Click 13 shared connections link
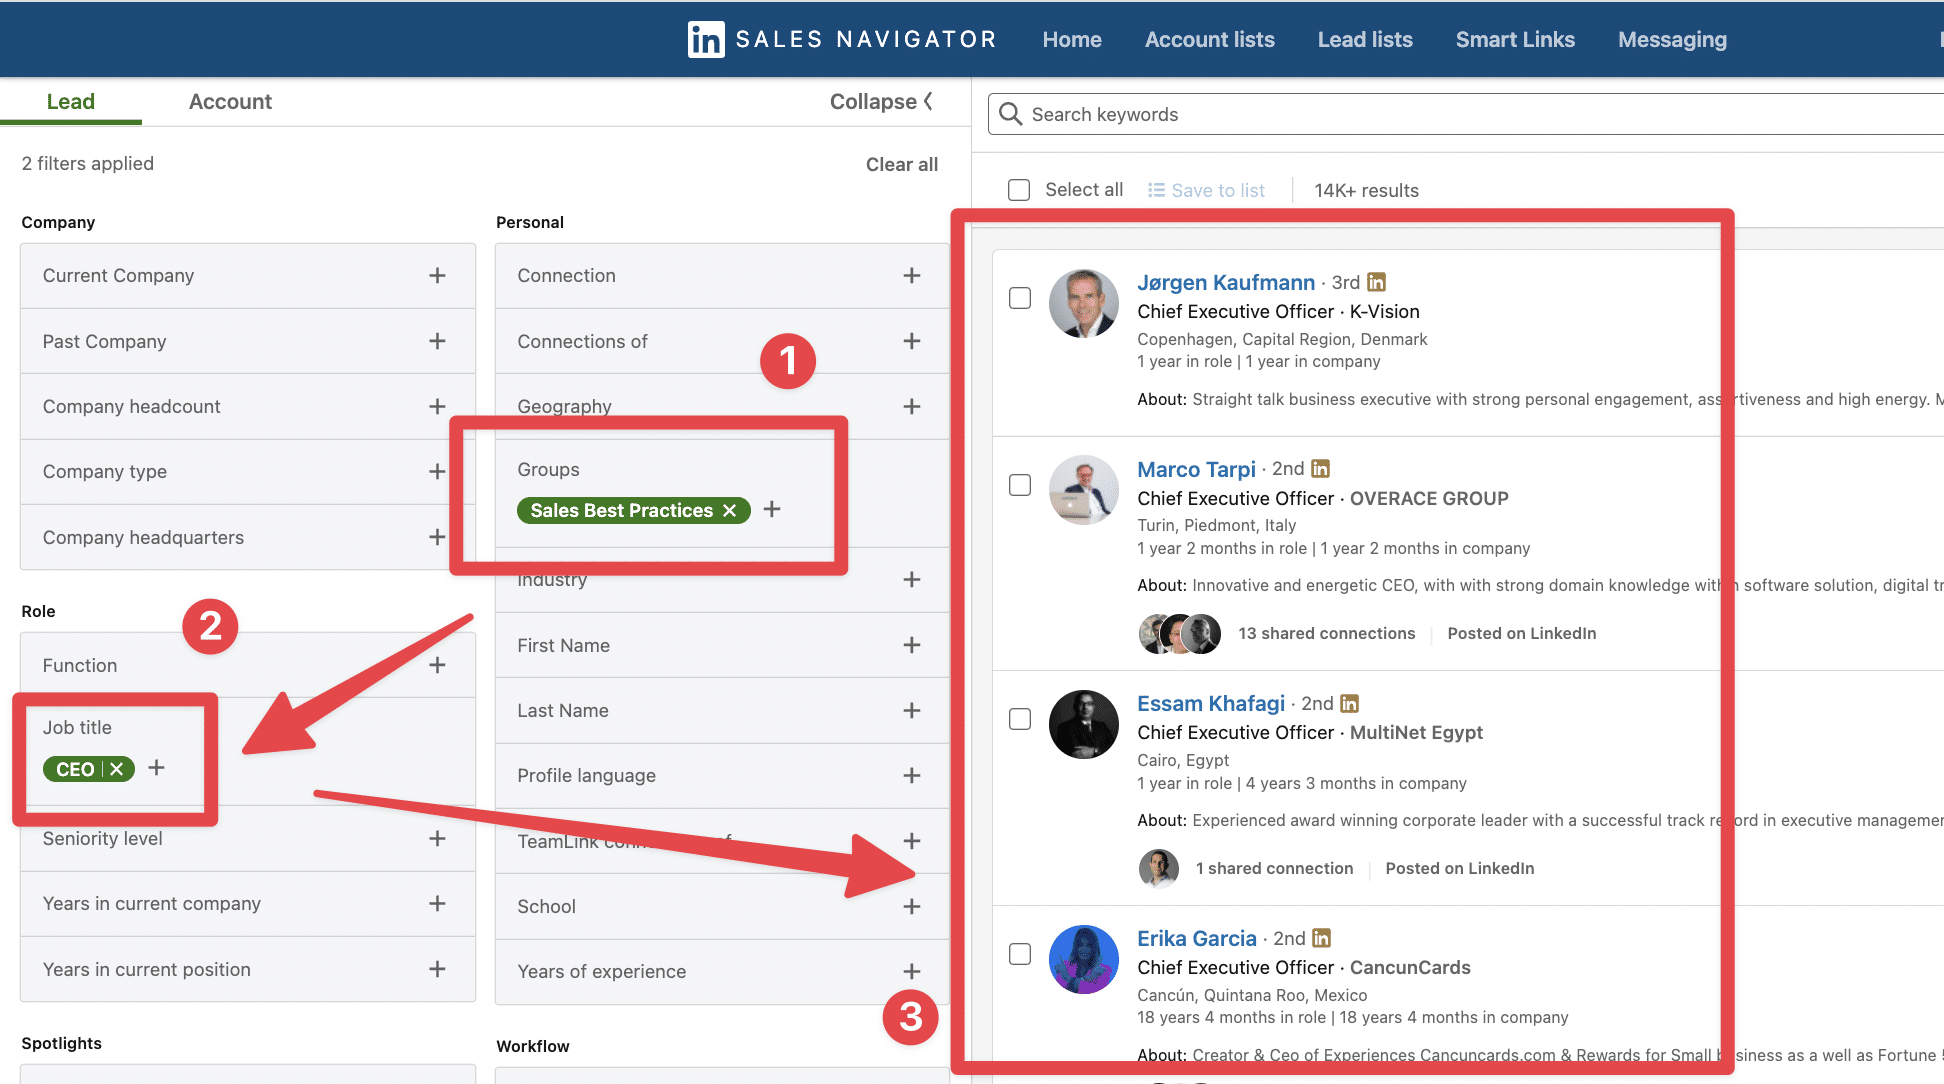 coord(1327,634)
